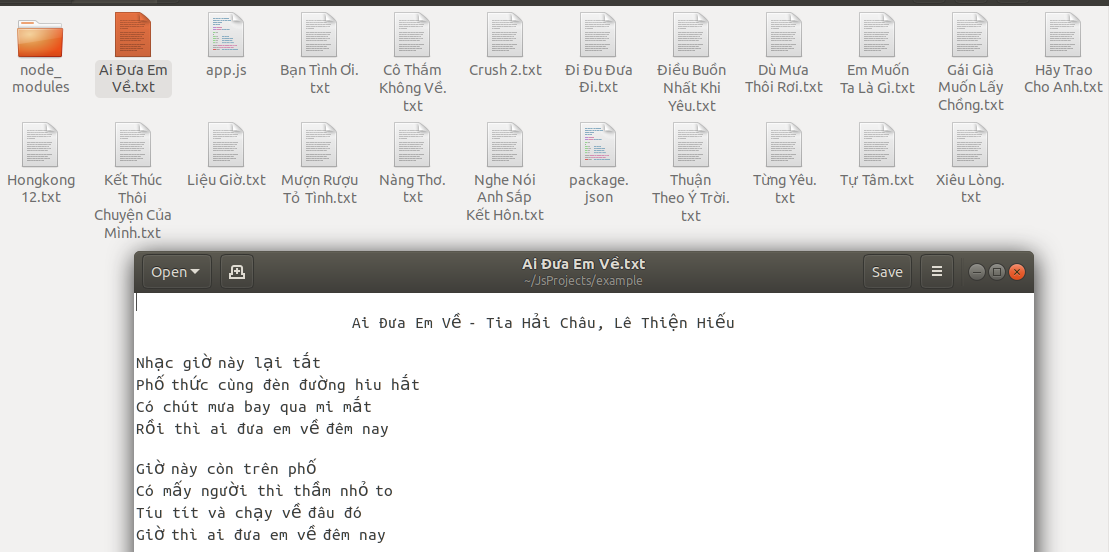Minimize the text editor window
The width and height of the screenshot is (1109, 552).
click(x=977, y=272)
